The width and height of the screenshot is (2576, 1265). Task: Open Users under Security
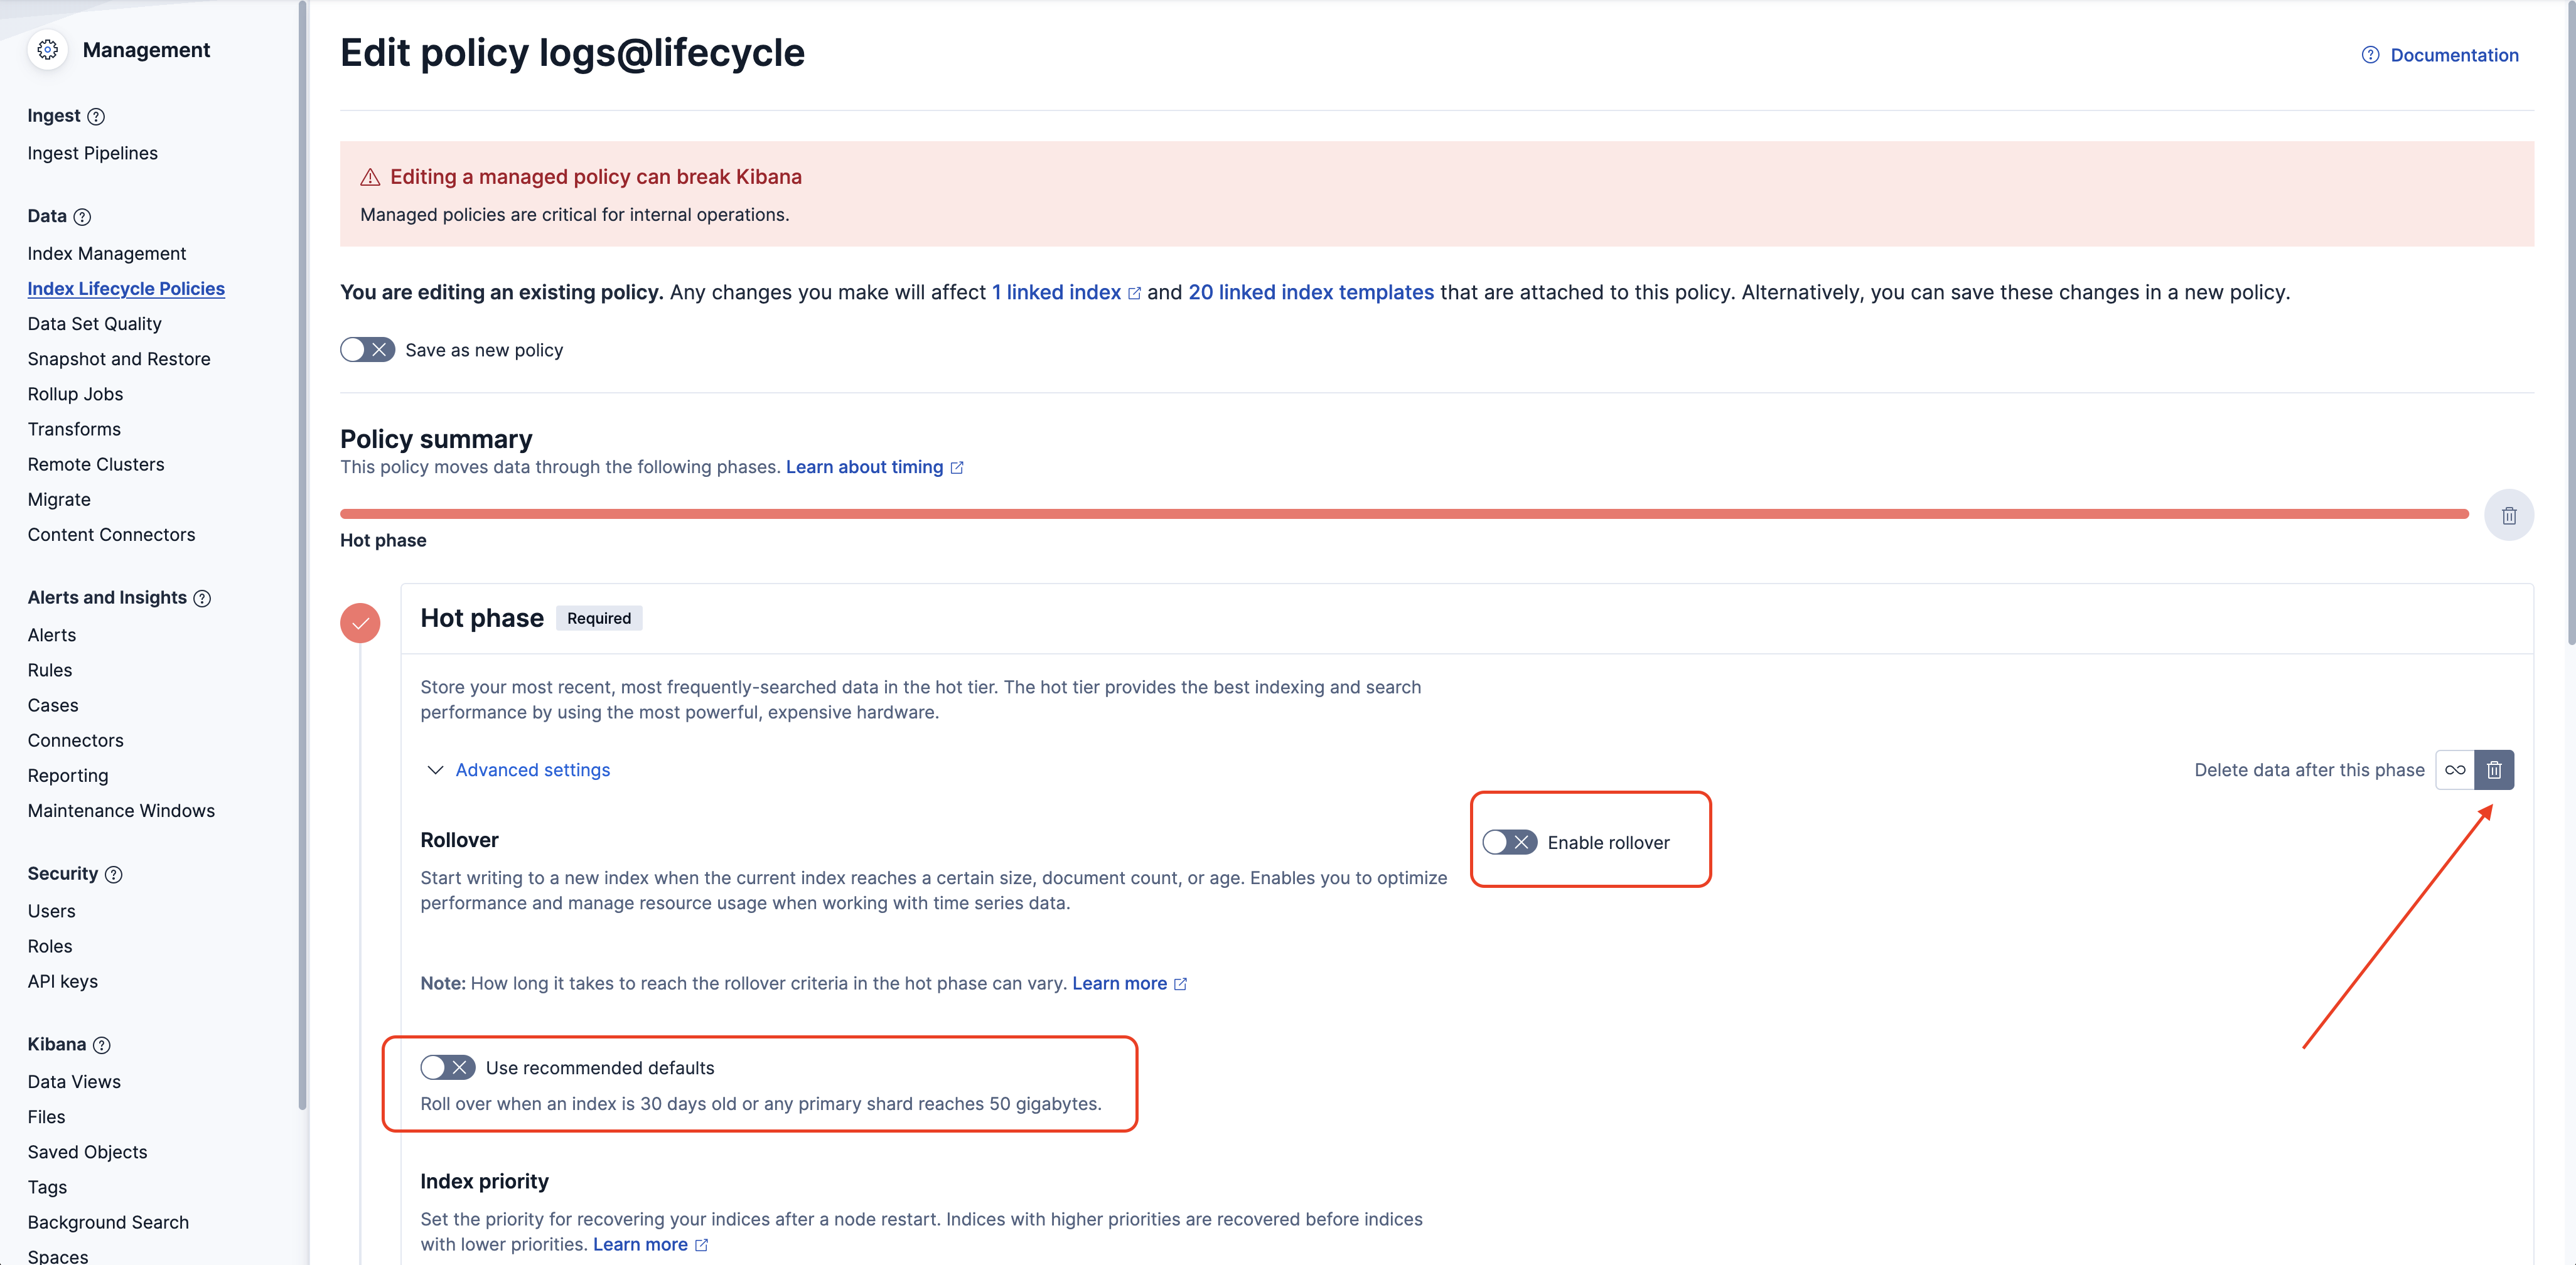[x=52, y=911]
